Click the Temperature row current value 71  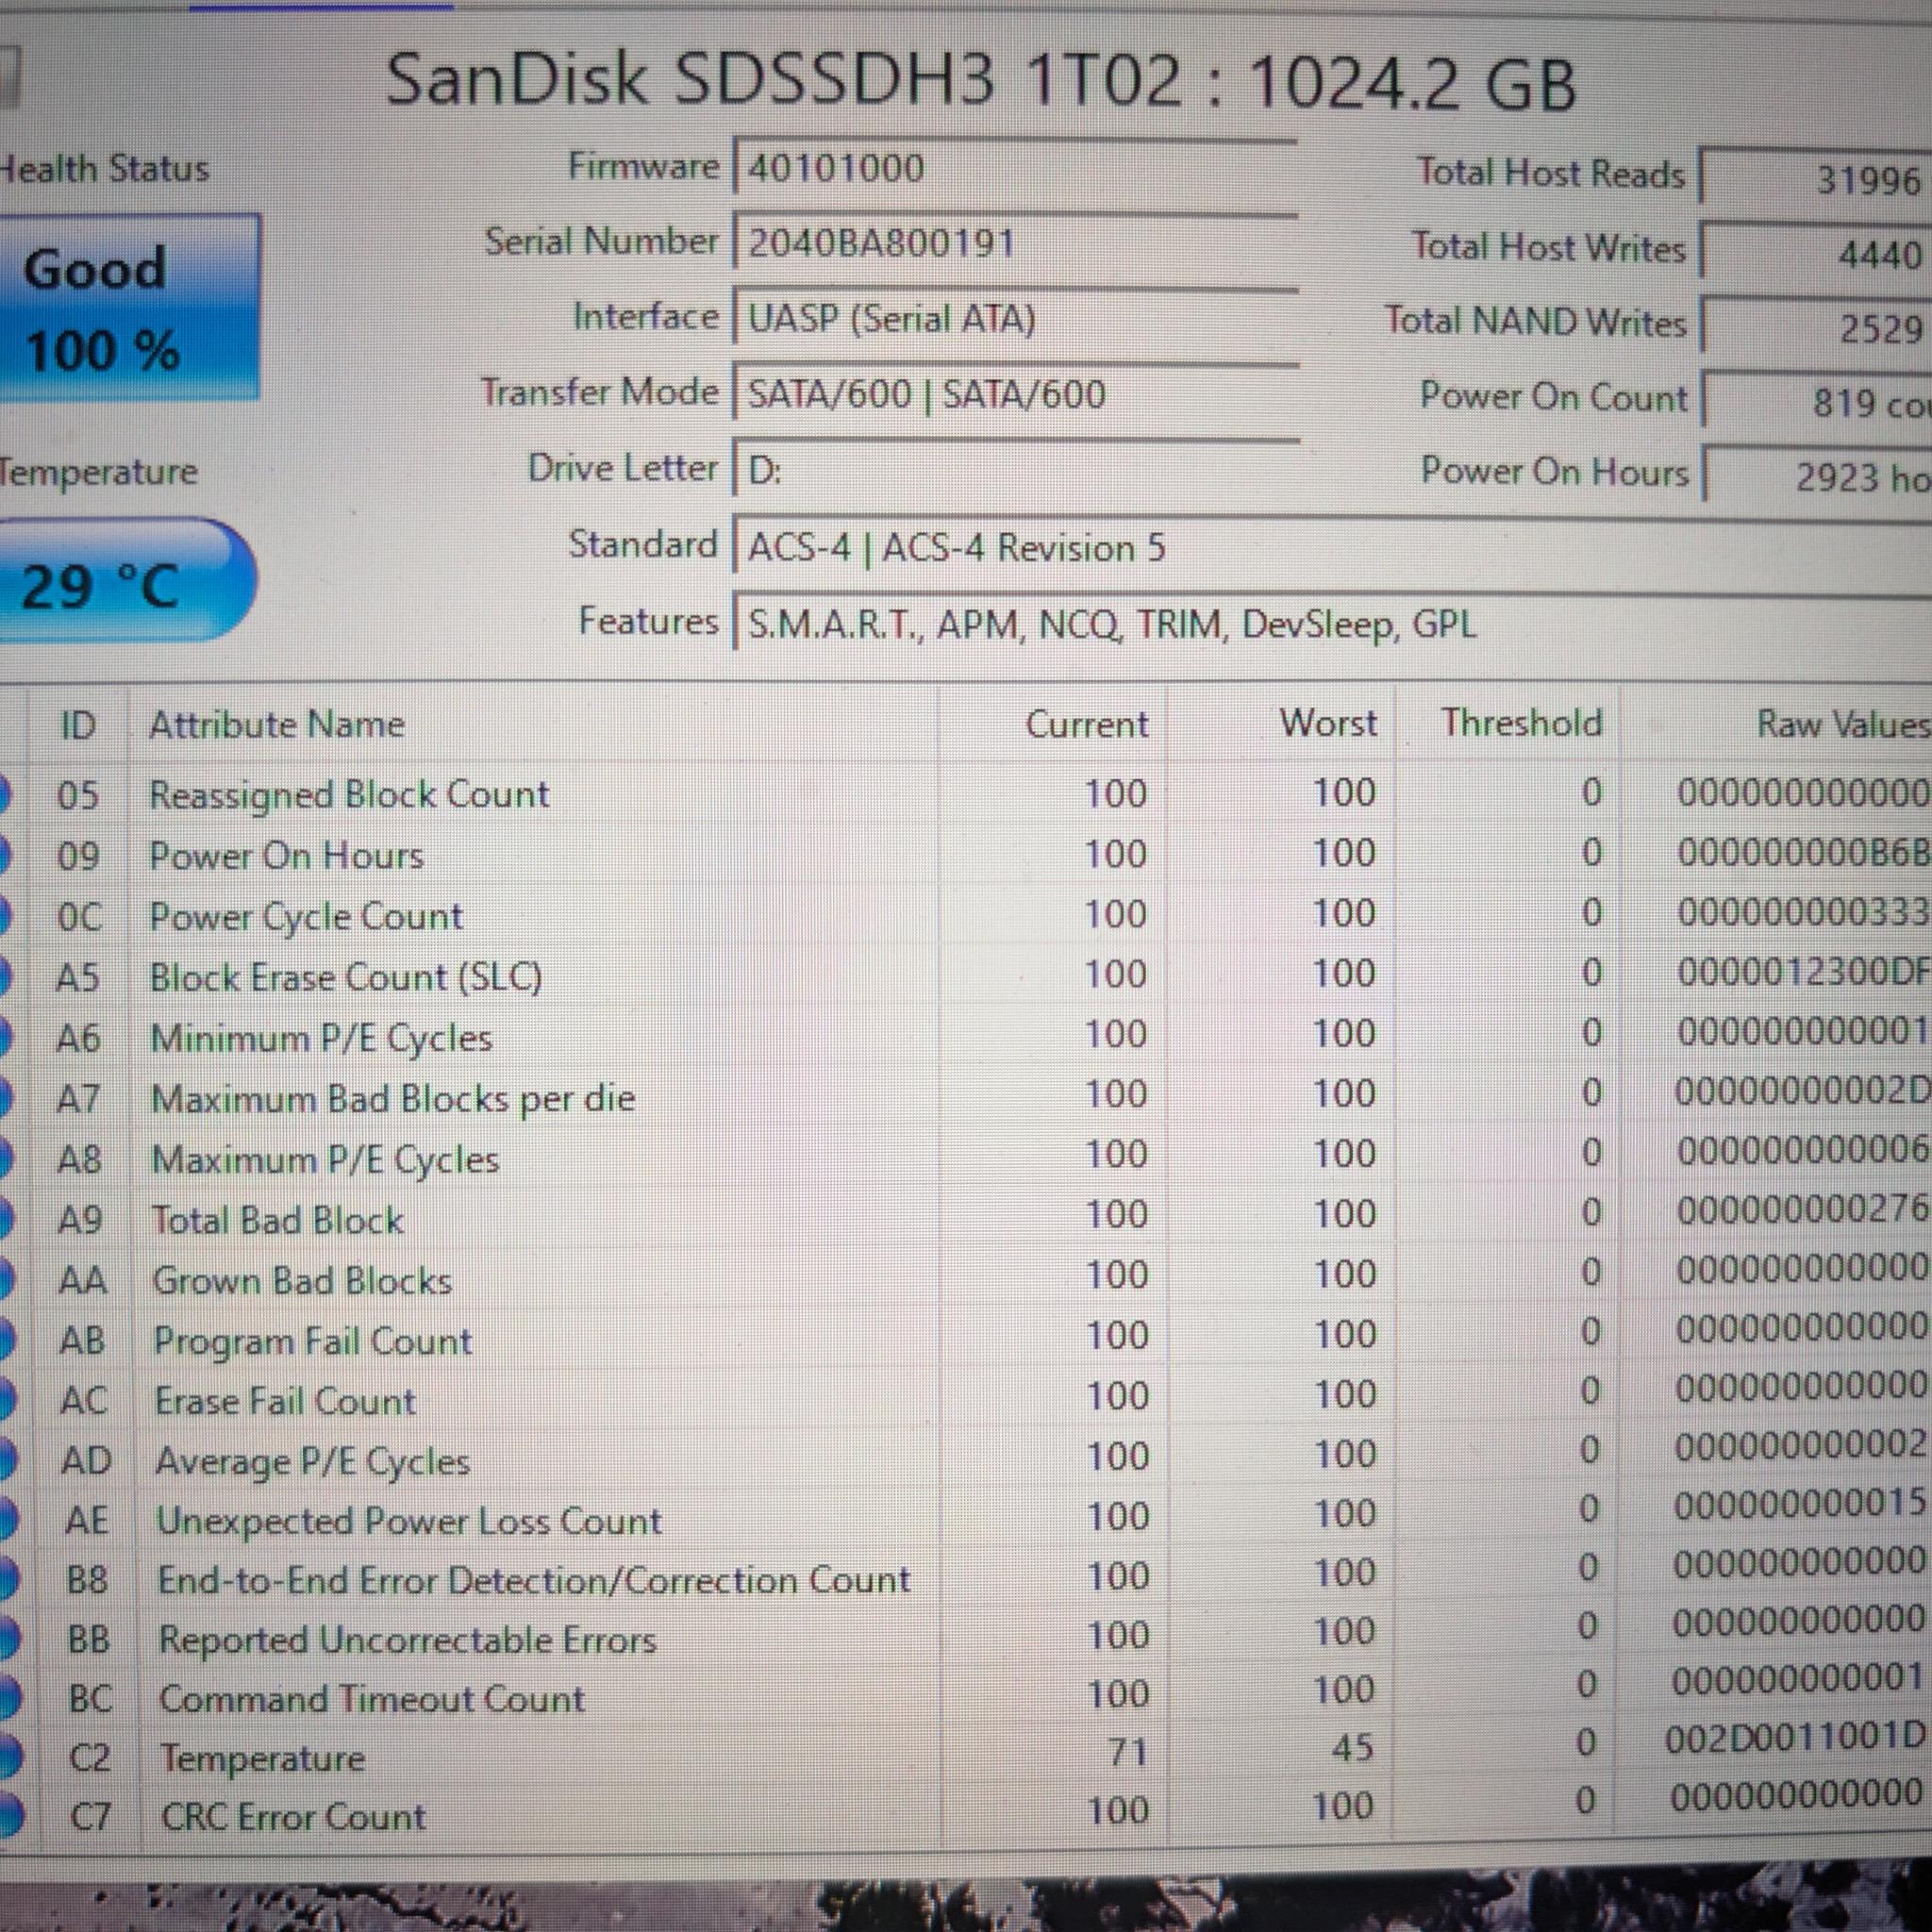[x=1127, y=1752]
